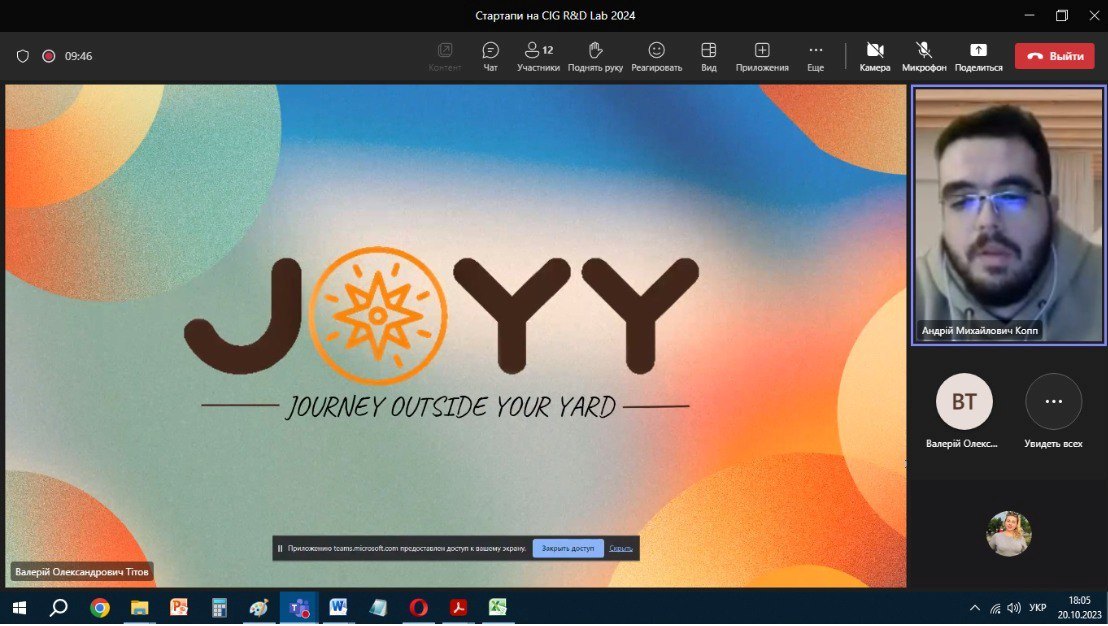Open Excel from taskbar
Image resolution: width=1108 pixels, height=626 pixels.
click(497, 608)
